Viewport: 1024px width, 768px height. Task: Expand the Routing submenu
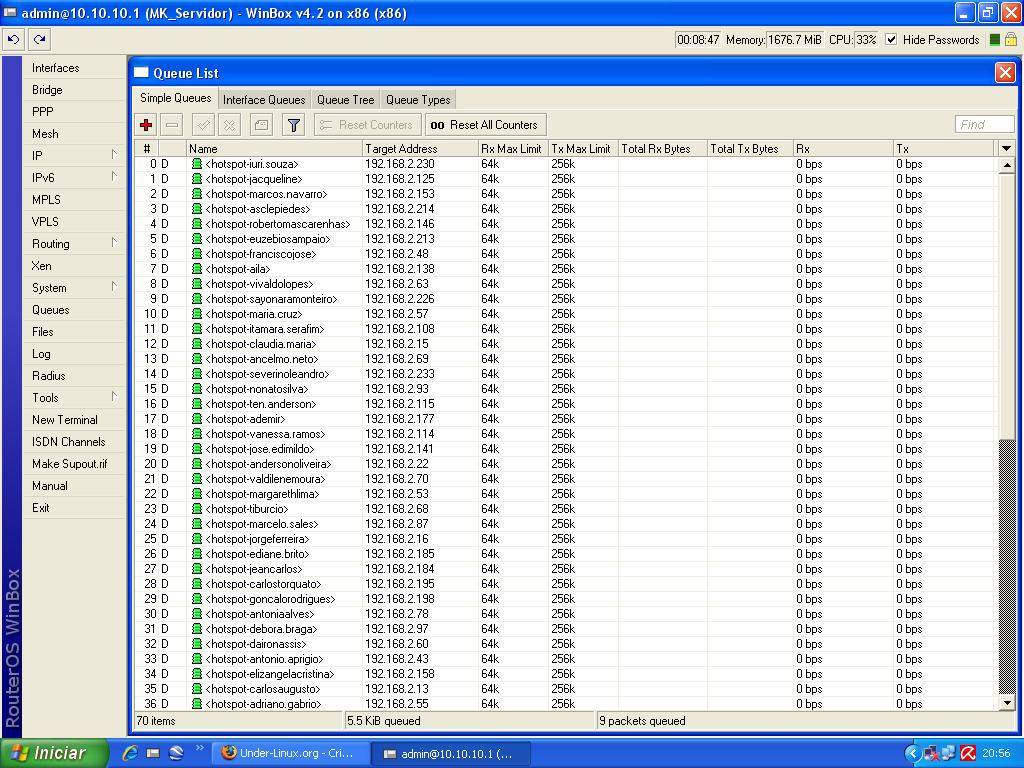coord(114,242)
